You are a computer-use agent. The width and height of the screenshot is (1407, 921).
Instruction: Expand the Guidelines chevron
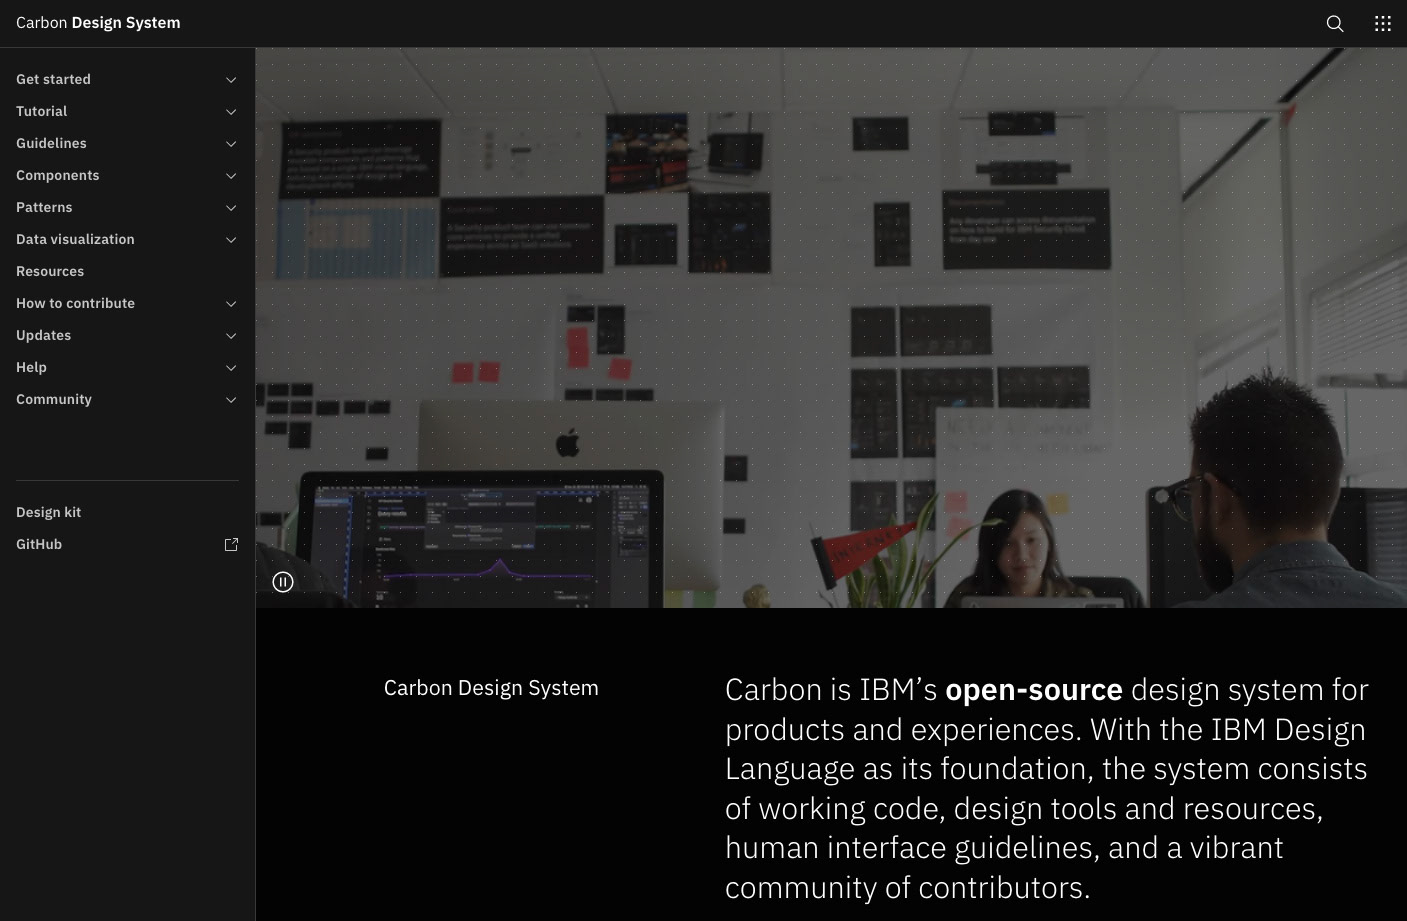point(231,144)
